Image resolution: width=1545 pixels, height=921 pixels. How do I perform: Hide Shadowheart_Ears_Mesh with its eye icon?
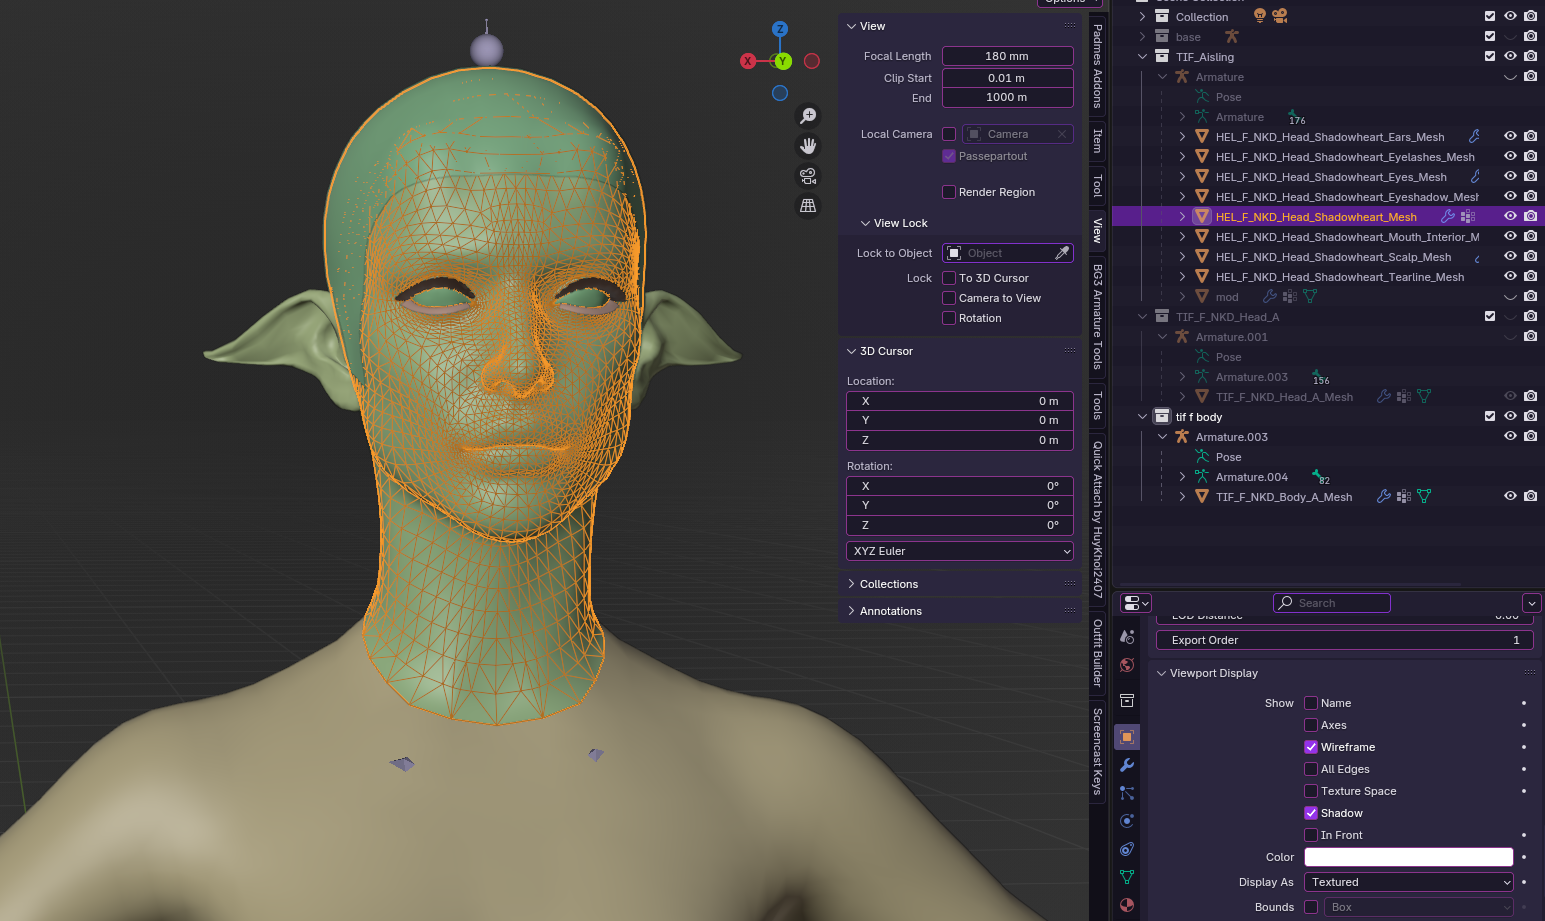pyautogui.click(x=1510, y=137)
